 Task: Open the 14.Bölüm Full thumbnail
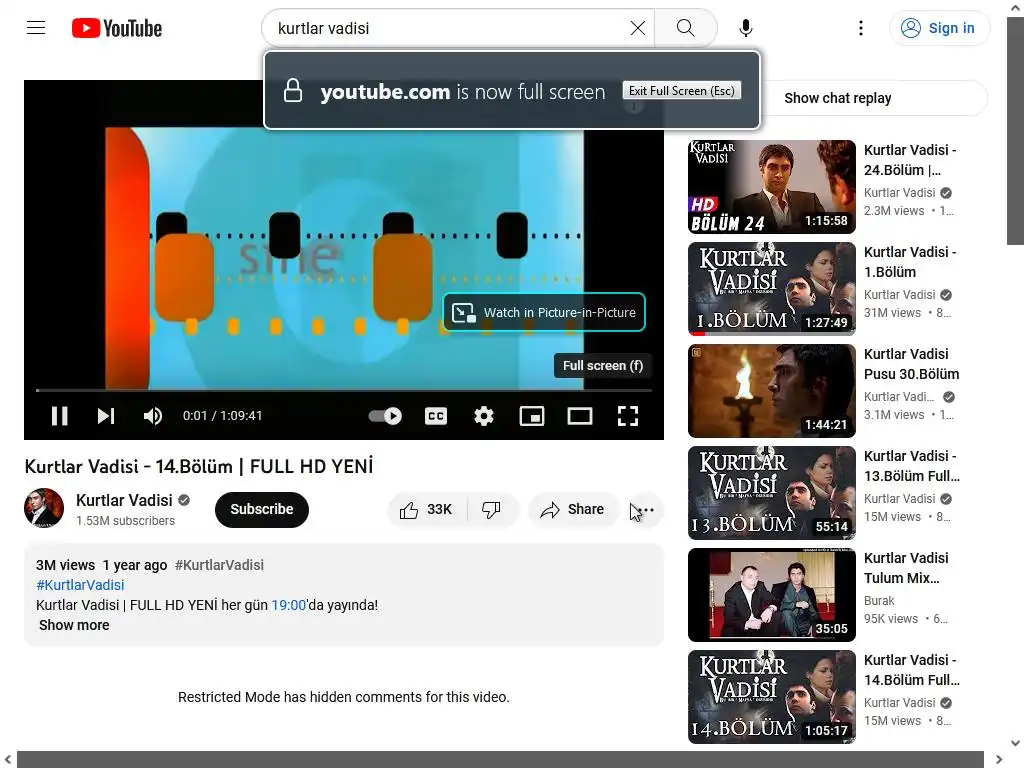(x=771, y=697)
